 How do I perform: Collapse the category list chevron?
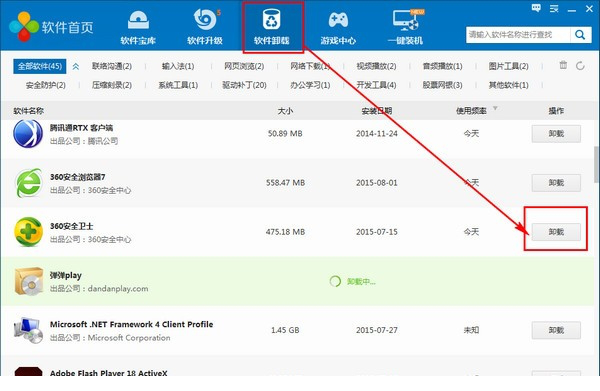[x=76, y=67]
